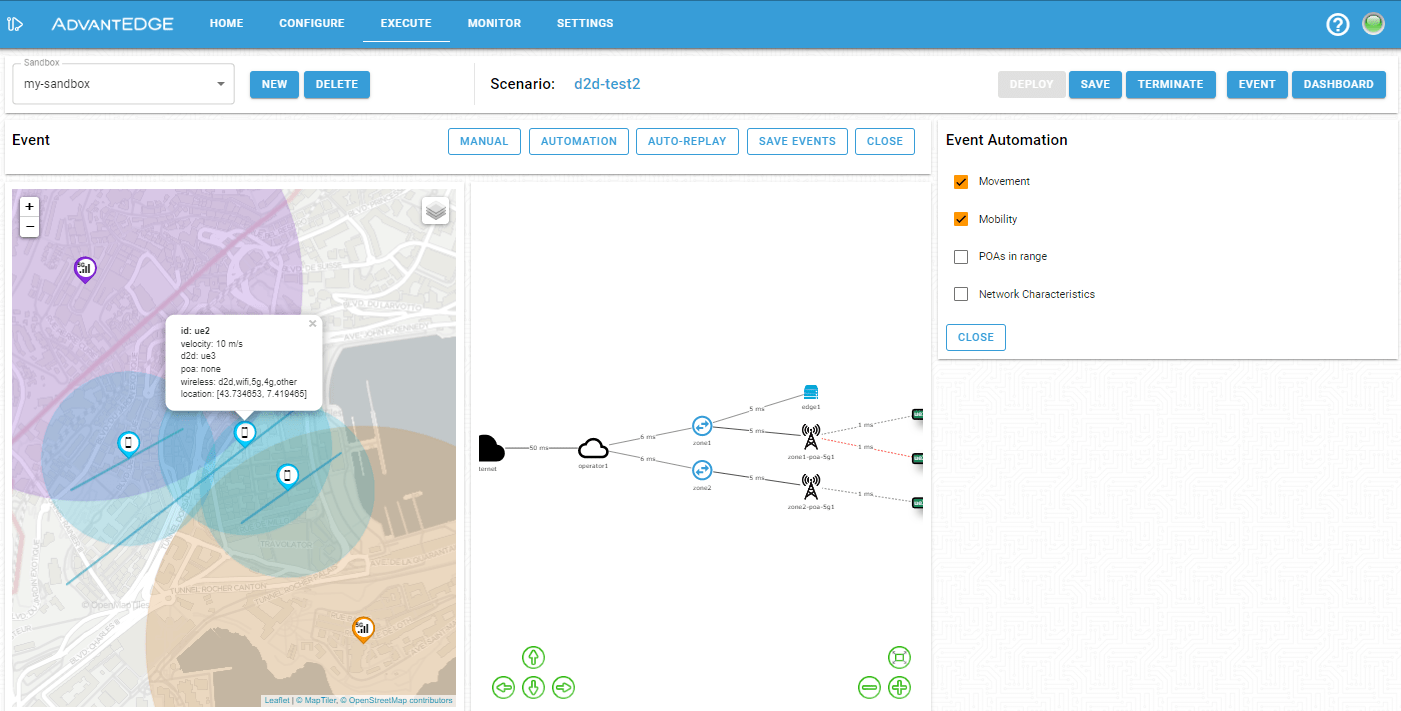Go to the HOME tab
The height and width of the screenshot is (711, 1401).
[x=227, y=23]
